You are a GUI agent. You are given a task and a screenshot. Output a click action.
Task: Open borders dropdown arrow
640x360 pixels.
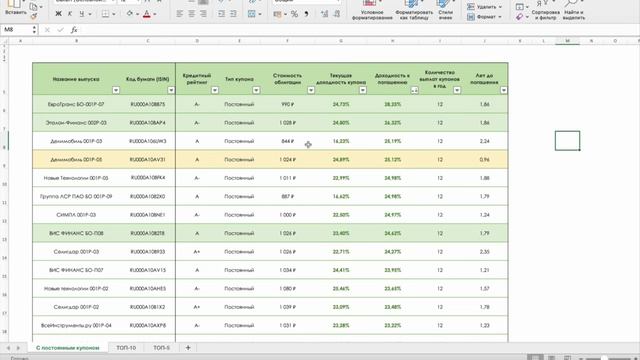114,14
